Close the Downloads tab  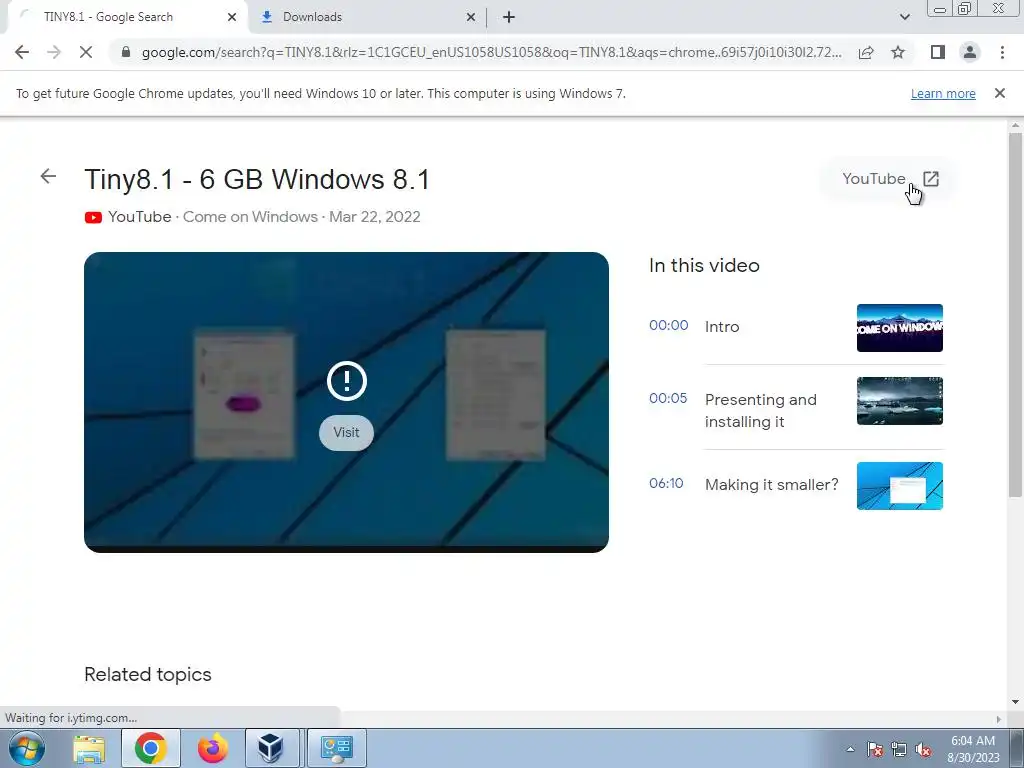(471, 17)
